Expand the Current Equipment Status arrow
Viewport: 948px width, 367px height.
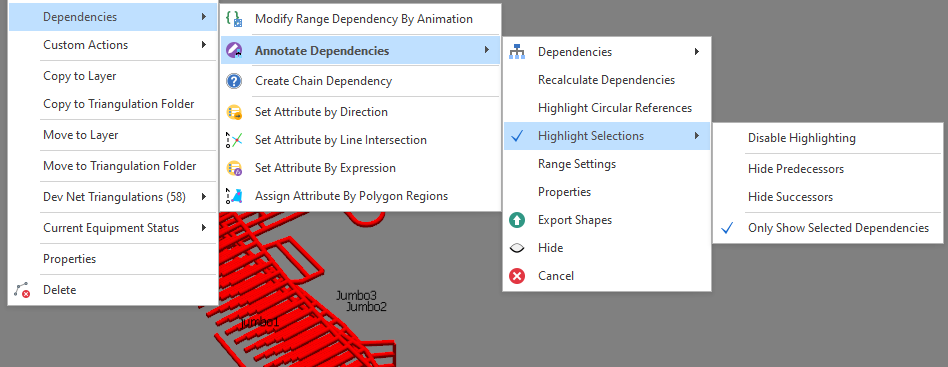coord(204,228)
